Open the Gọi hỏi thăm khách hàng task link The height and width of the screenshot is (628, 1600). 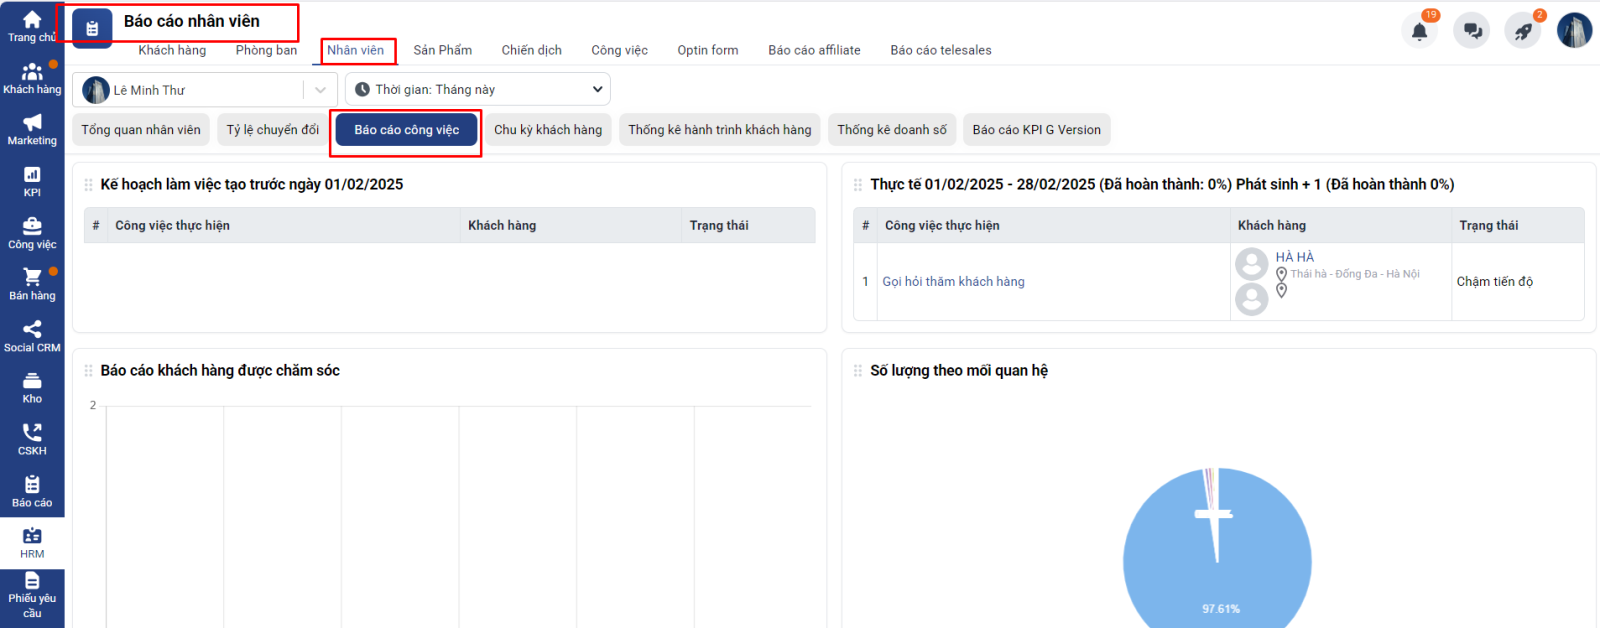tap(953, 282)
